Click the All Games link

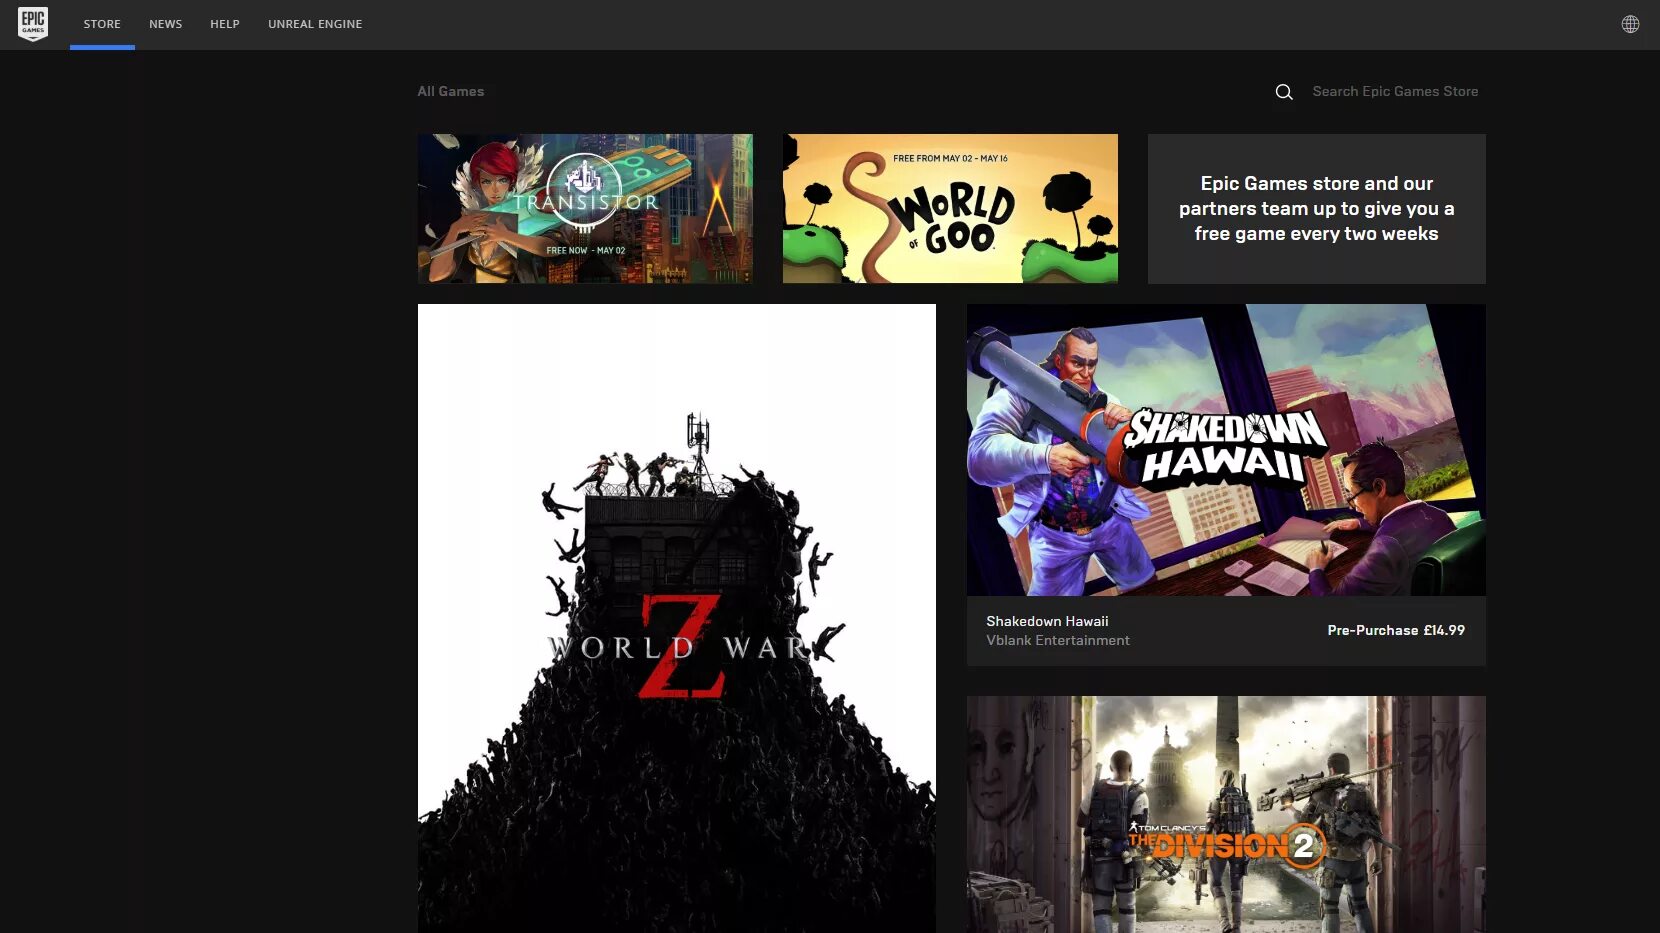pos(451,91)
